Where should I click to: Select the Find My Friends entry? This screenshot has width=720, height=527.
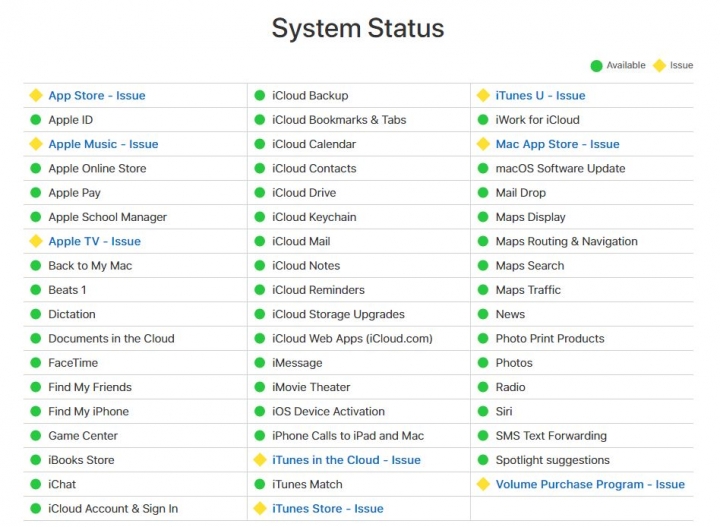[x=90, y=387]
